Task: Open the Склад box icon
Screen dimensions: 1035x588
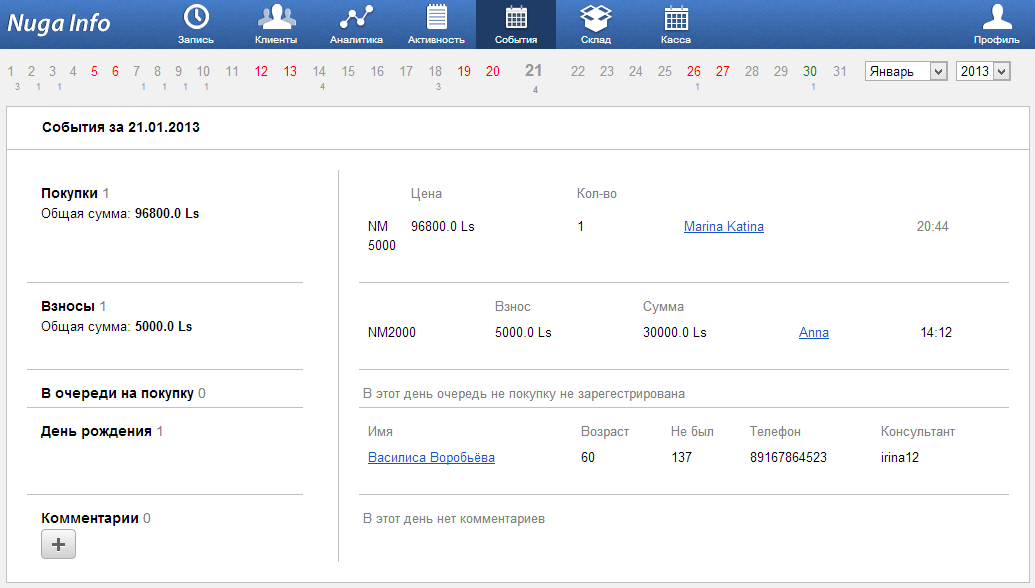Action: tap(596, 18)
